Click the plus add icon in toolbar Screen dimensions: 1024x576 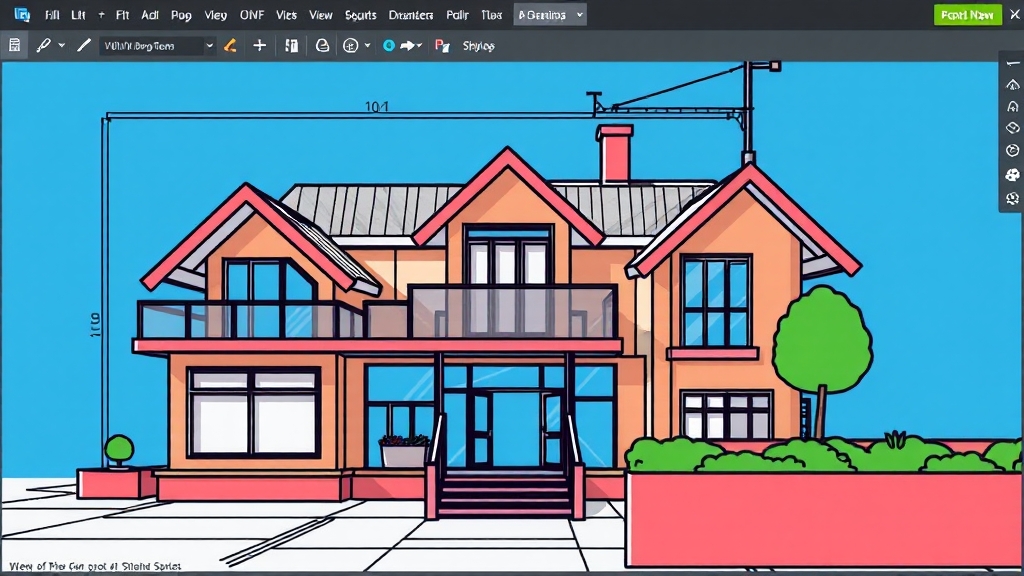259,46
